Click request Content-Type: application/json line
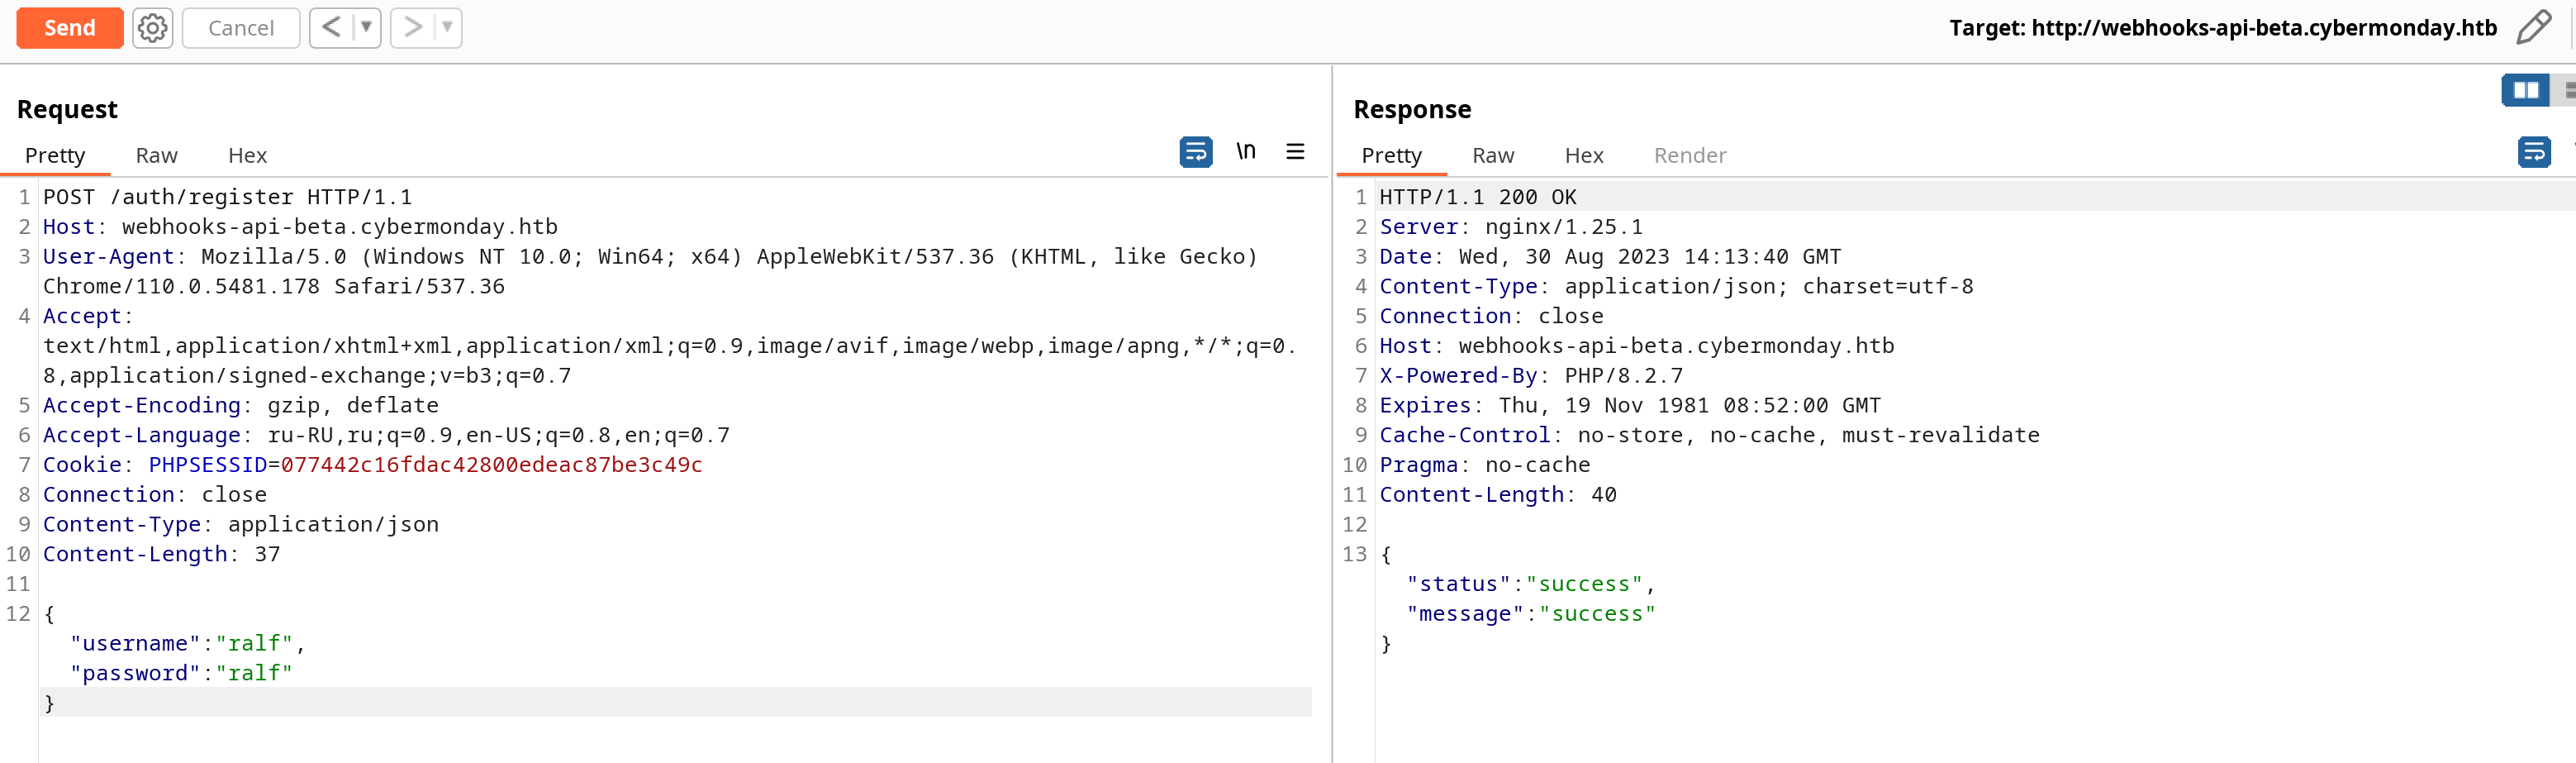 point(241,525)
